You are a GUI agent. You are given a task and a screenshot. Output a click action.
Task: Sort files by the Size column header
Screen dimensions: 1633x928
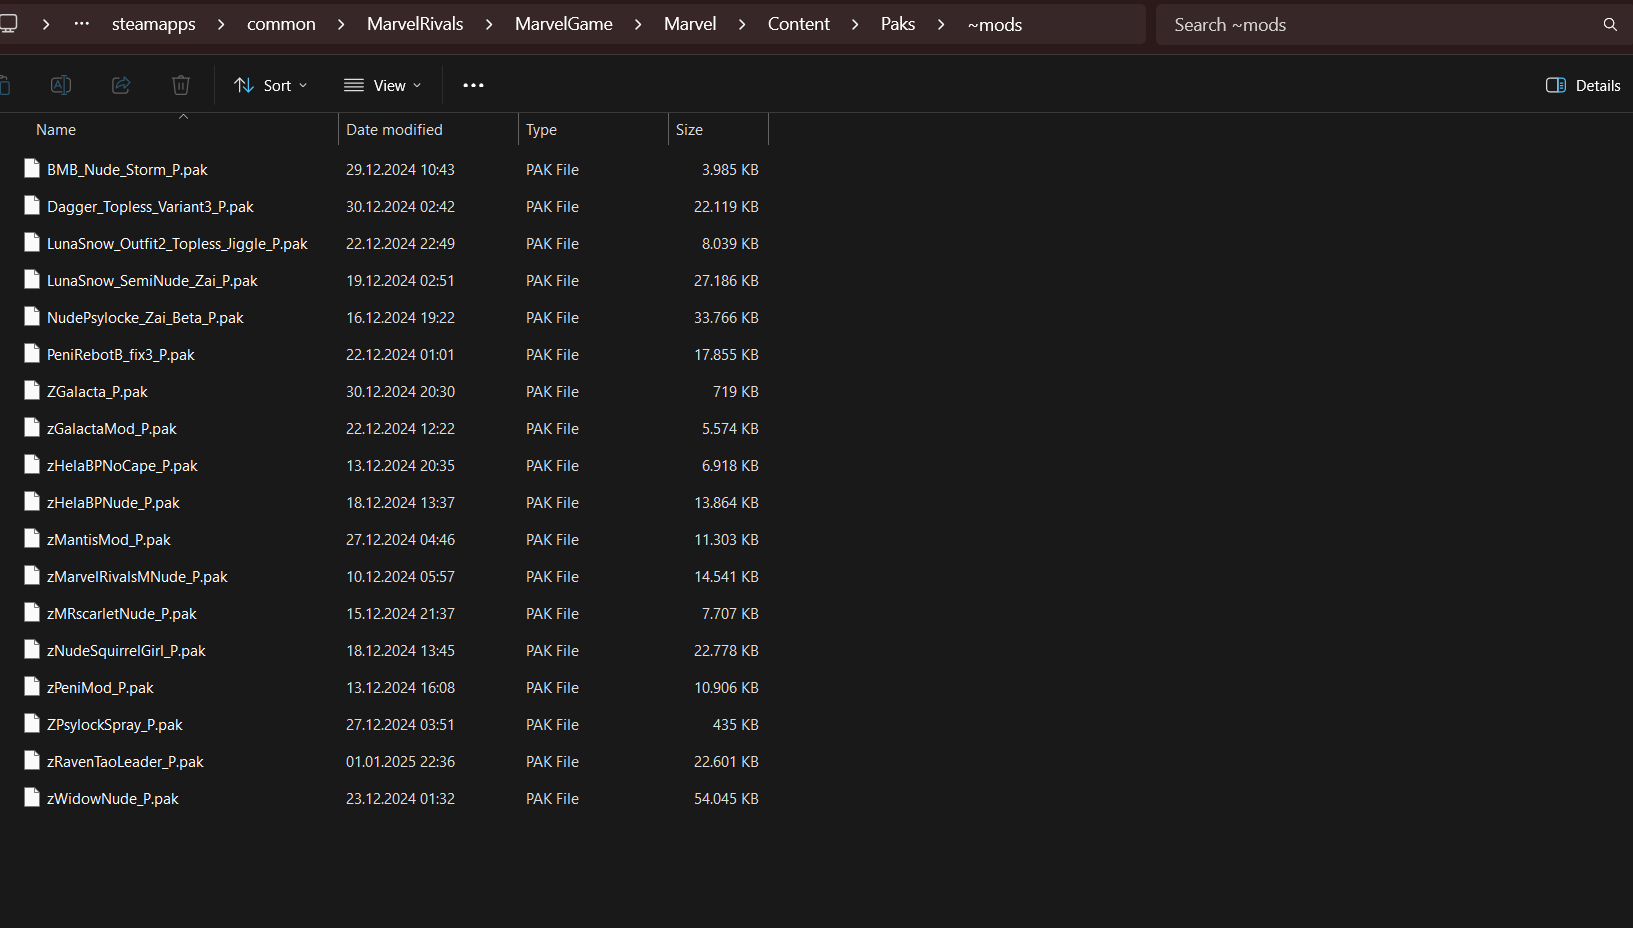tap(689, 129)
